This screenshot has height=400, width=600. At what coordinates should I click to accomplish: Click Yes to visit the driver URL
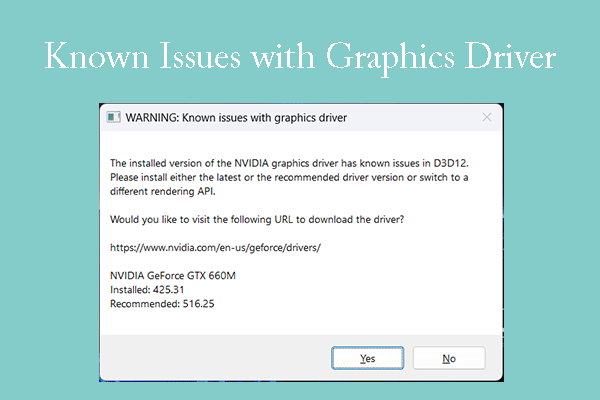367,358
